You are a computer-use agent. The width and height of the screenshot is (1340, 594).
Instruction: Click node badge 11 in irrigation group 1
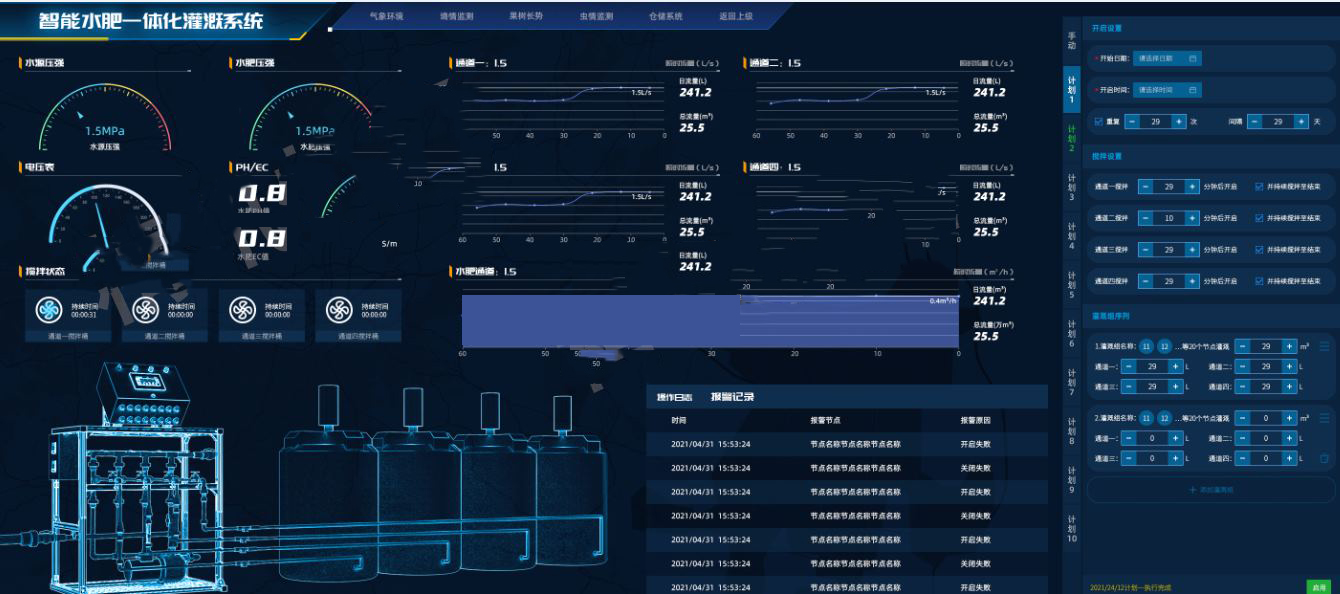point(1147,347)
